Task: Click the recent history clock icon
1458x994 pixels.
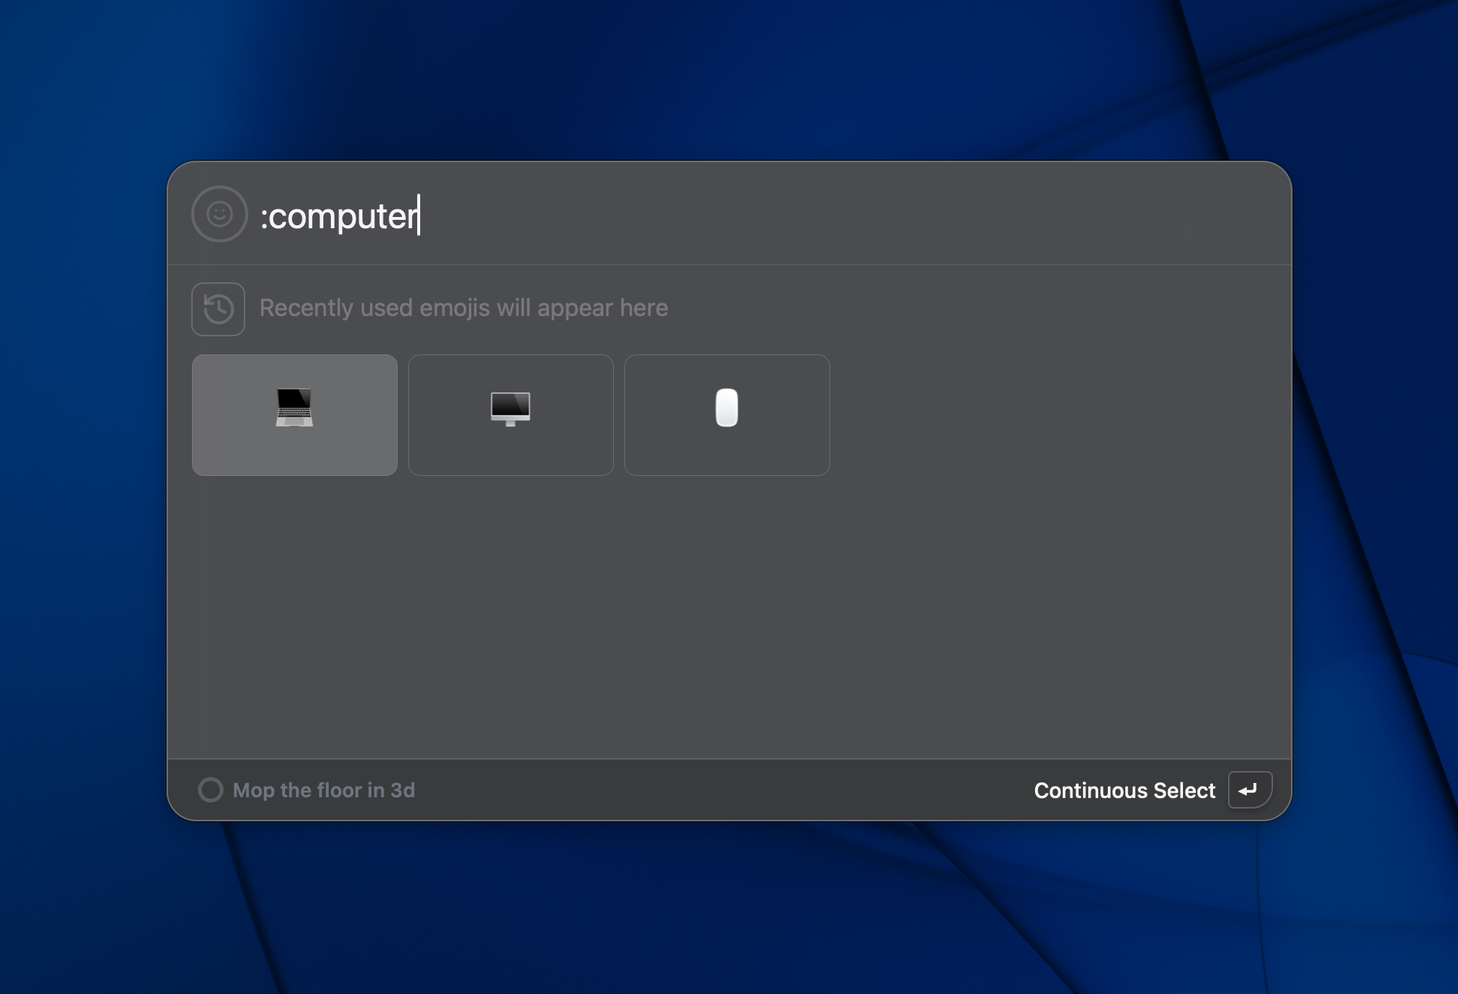Action: (218, 309)
